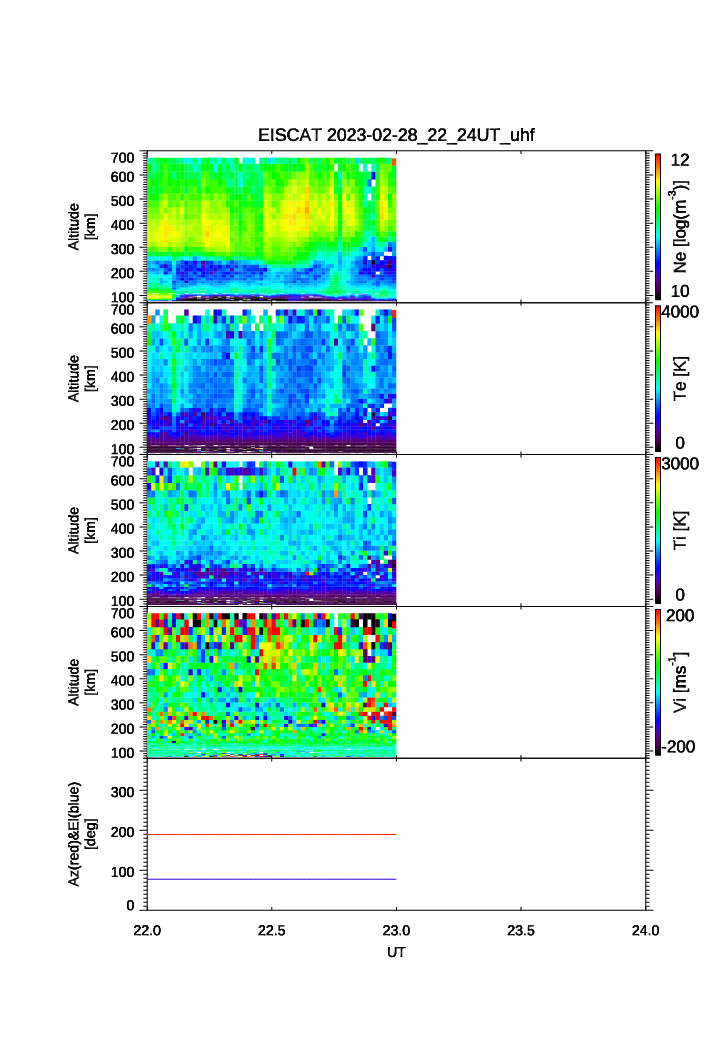
Task: Click the Ti ion temperature color bar
Action: pyautogui.click(x=658, y=530)
